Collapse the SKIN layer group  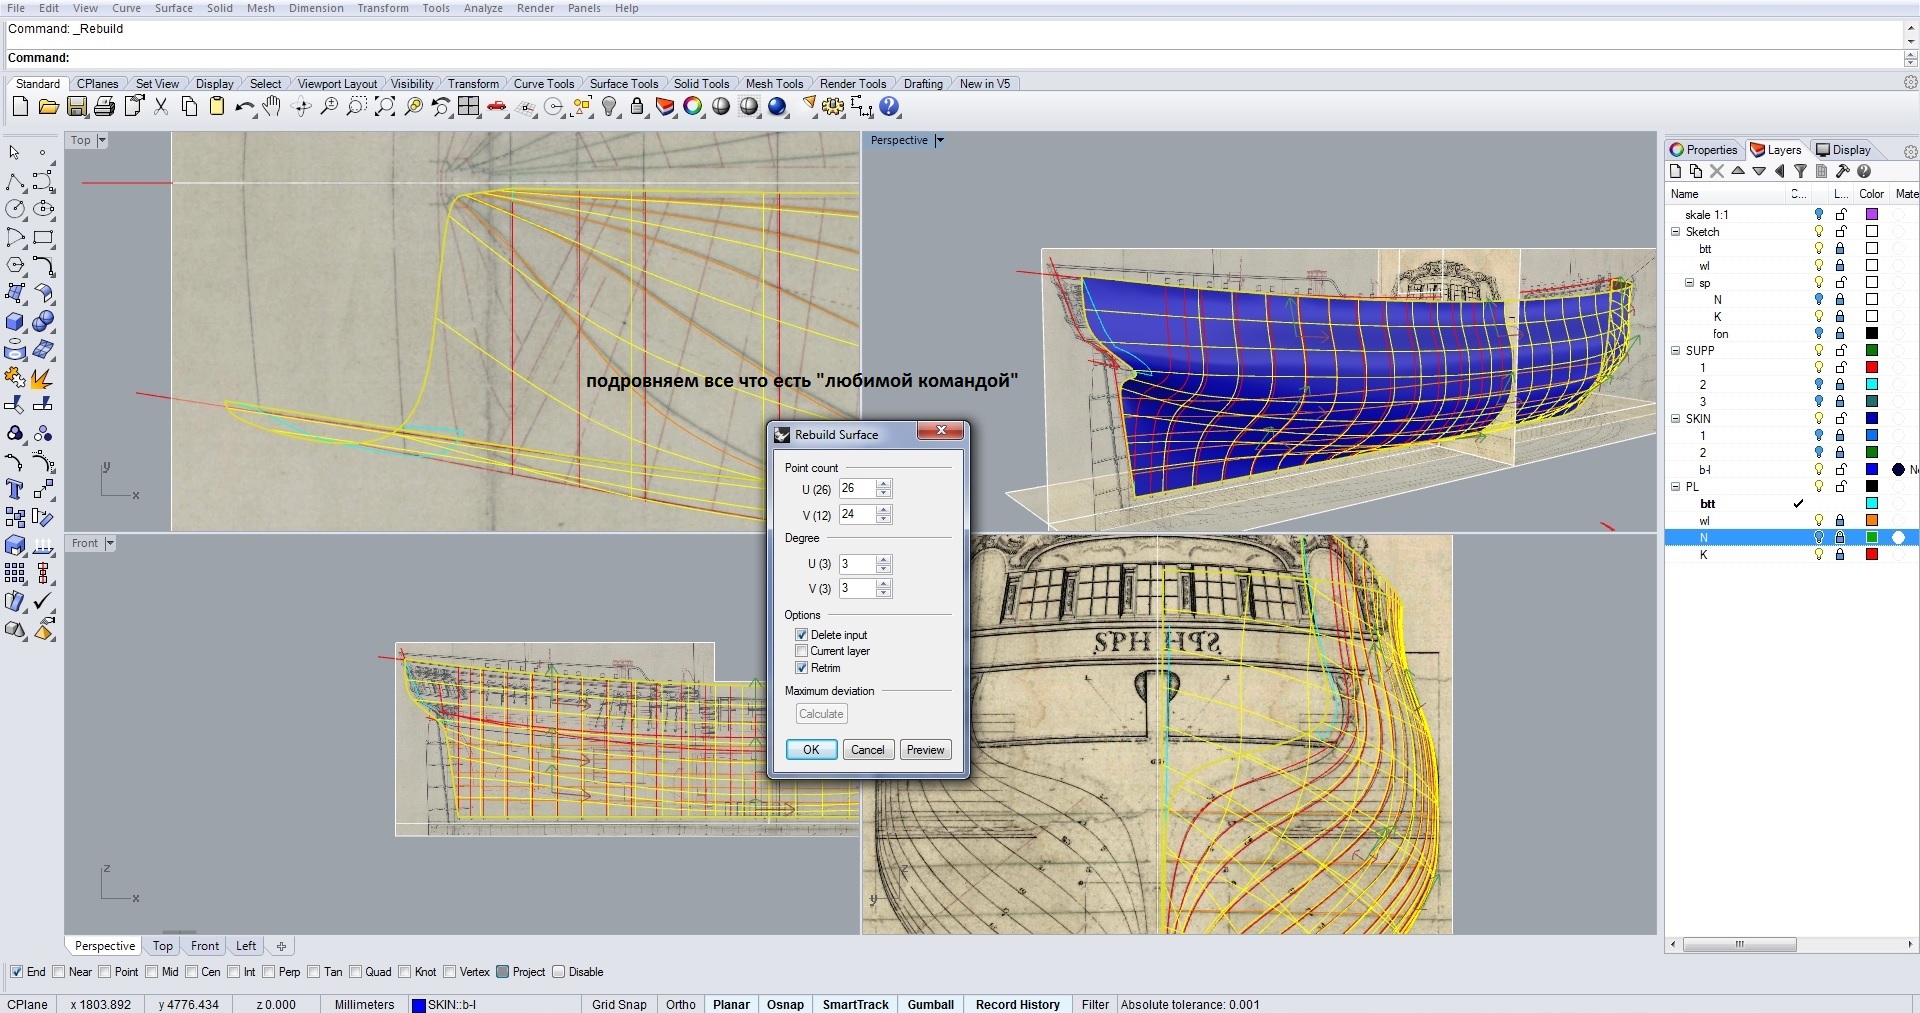(1676, 419)
